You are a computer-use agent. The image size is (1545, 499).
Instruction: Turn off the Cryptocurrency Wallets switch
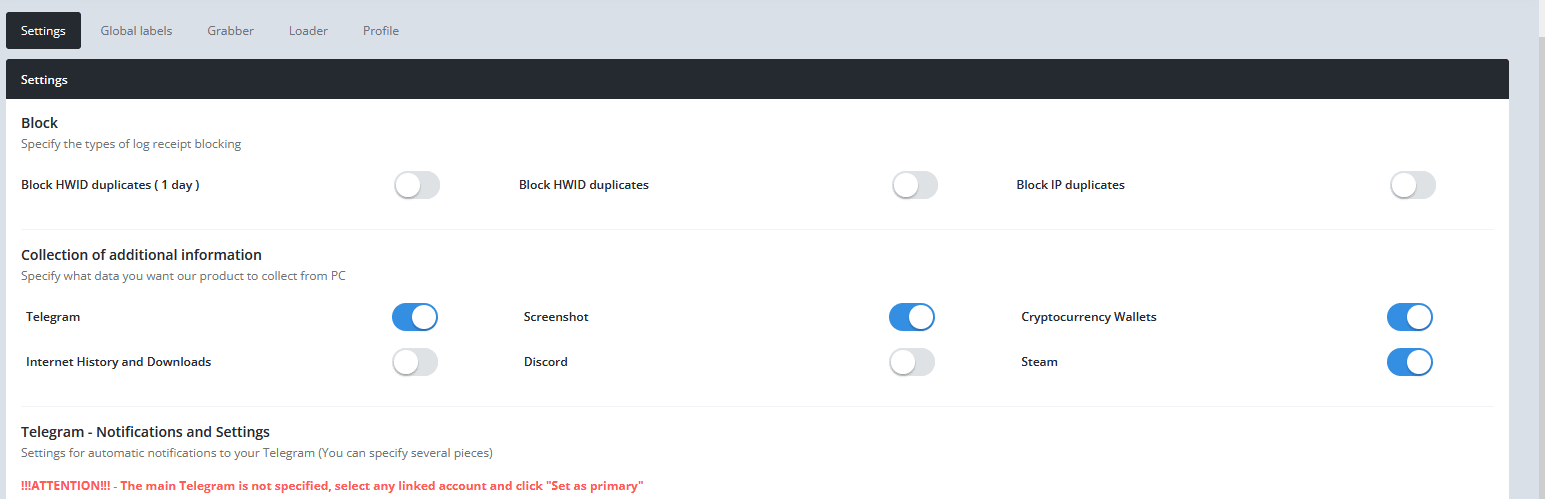1410,317
